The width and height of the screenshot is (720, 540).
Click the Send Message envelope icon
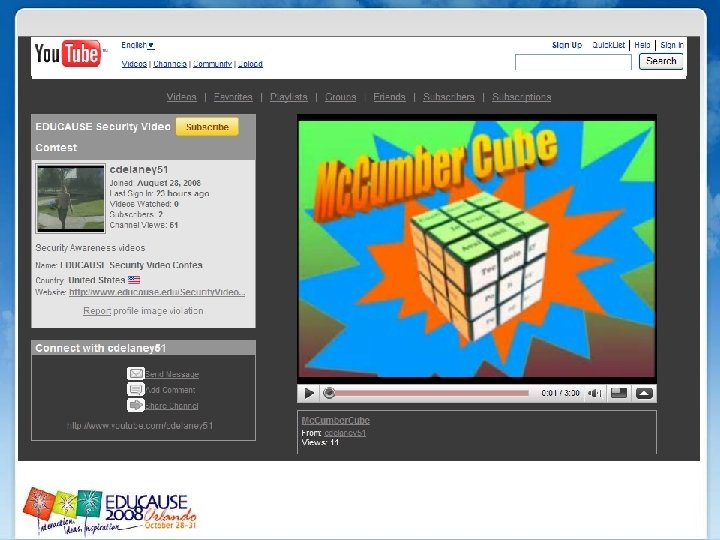point(135,373)
